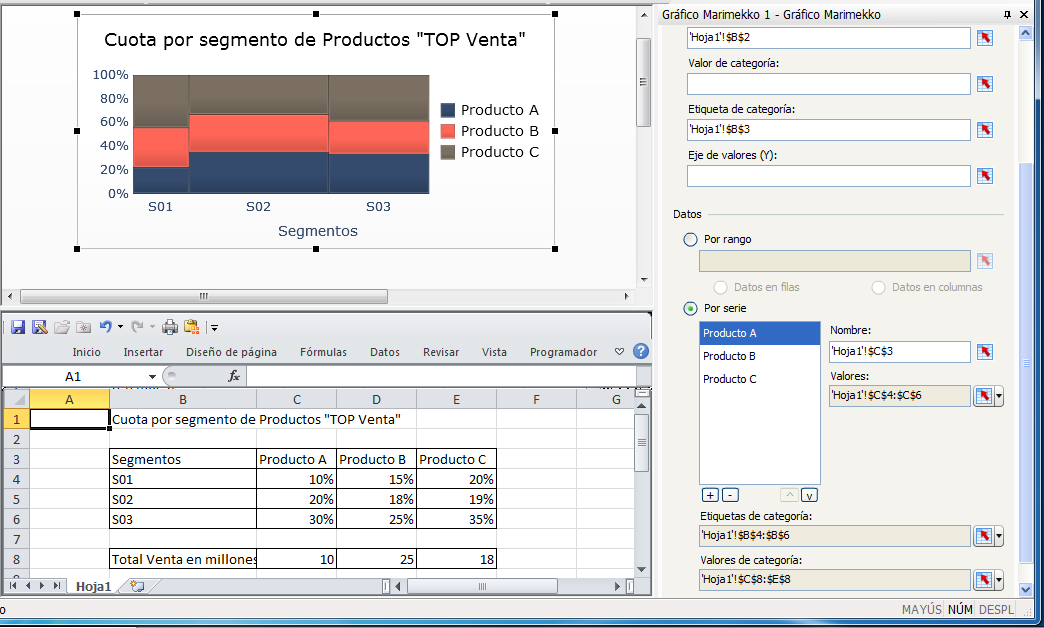Click the Valor de categoría input field

point(828,84)
